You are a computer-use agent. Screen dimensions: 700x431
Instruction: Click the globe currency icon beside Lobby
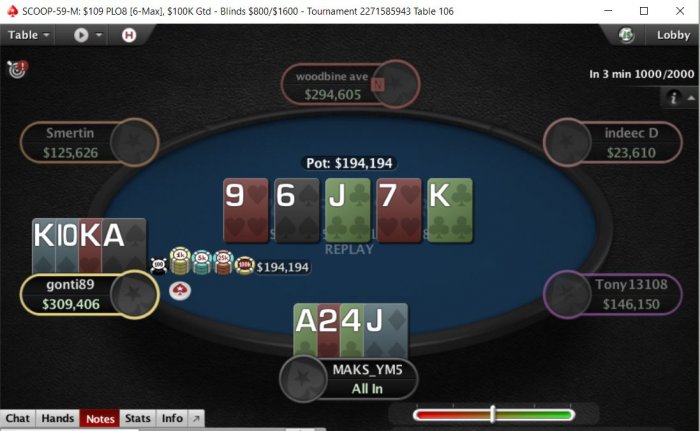point(626,35)
